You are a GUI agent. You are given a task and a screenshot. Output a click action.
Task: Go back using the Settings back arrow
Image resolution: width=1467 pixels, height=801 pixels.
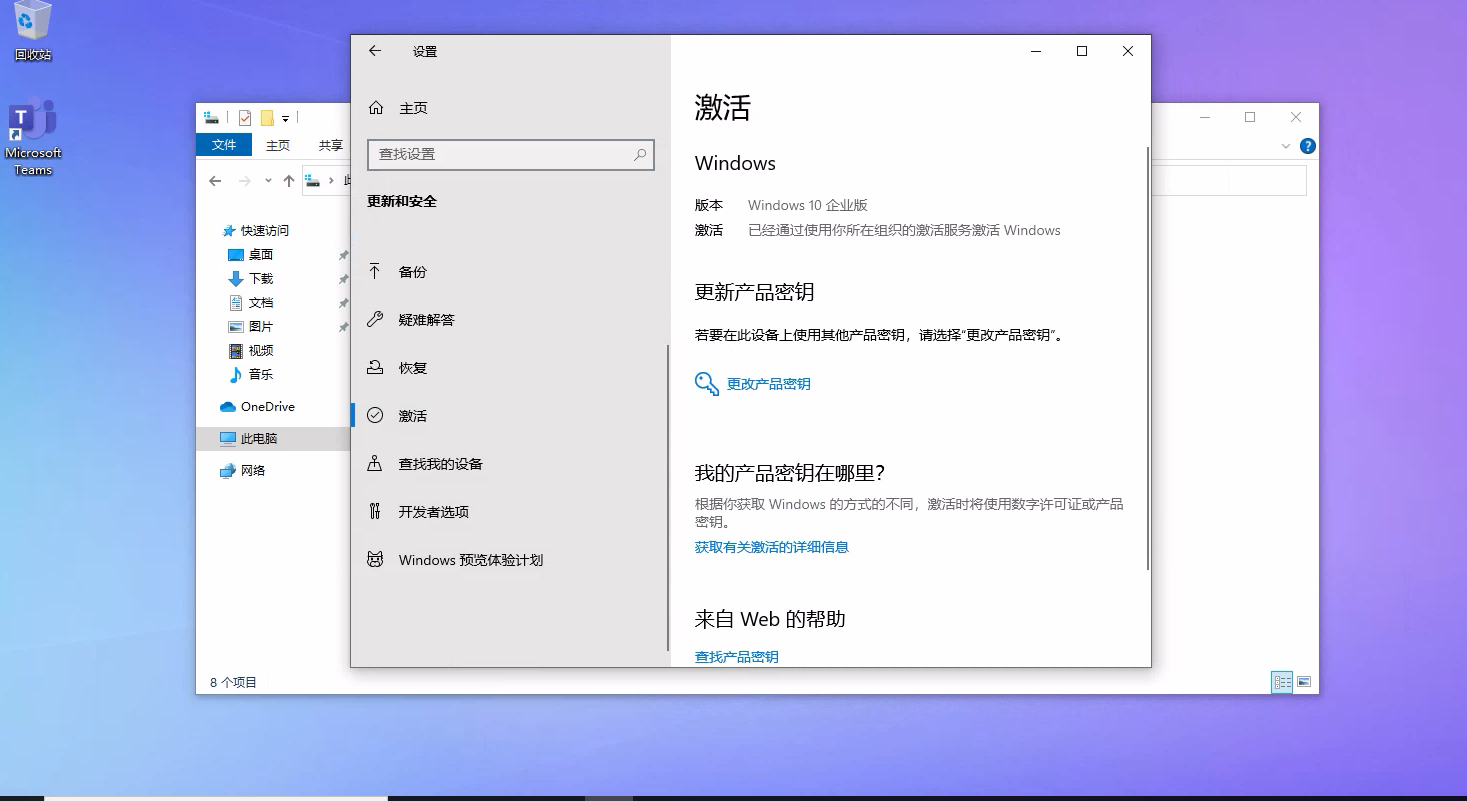click(375, 51)
